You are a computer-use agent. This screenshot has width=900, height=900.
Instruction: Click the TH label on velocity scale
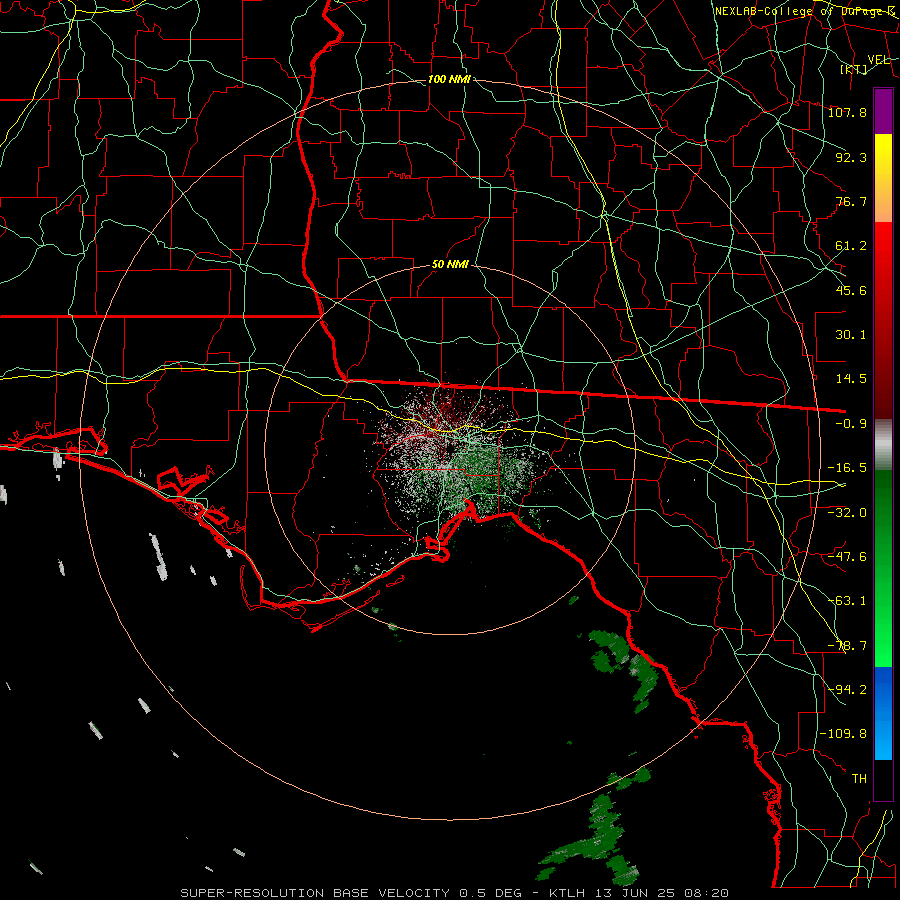pos(859,779)
